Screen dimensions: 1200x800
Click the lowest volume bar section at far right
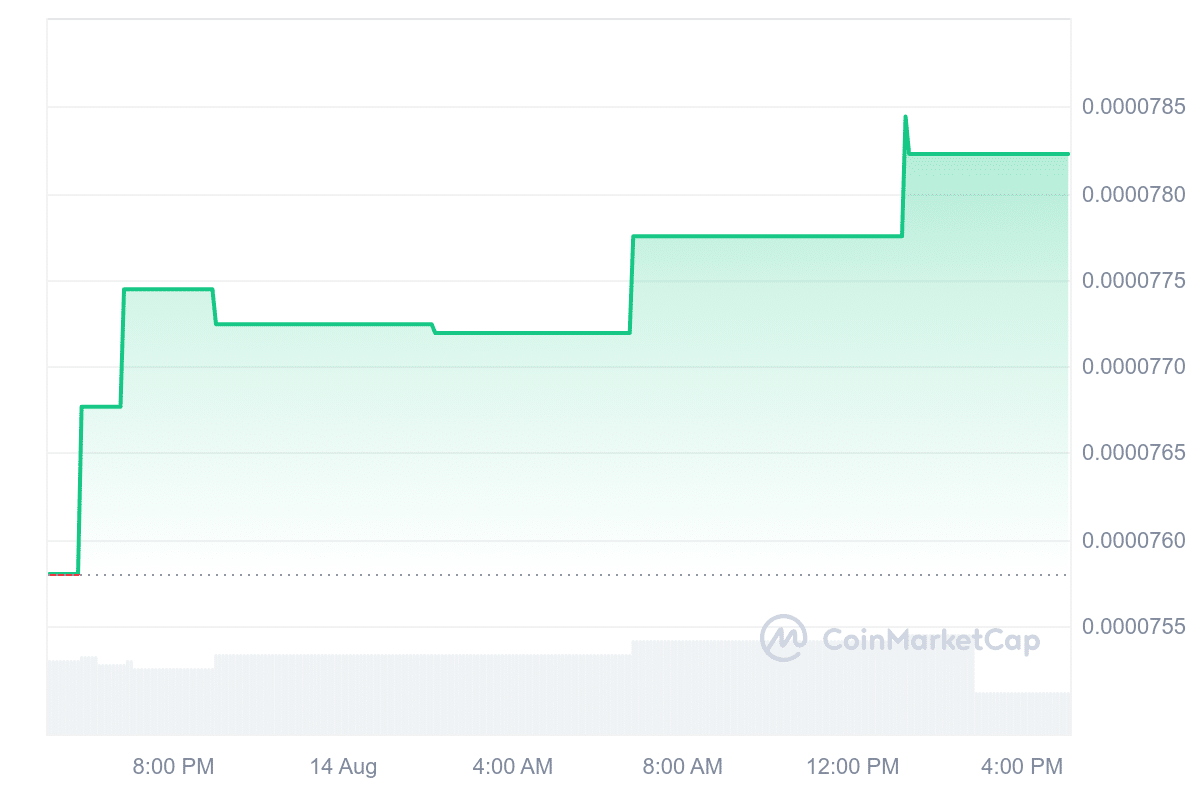click(x=1022, y=713)
